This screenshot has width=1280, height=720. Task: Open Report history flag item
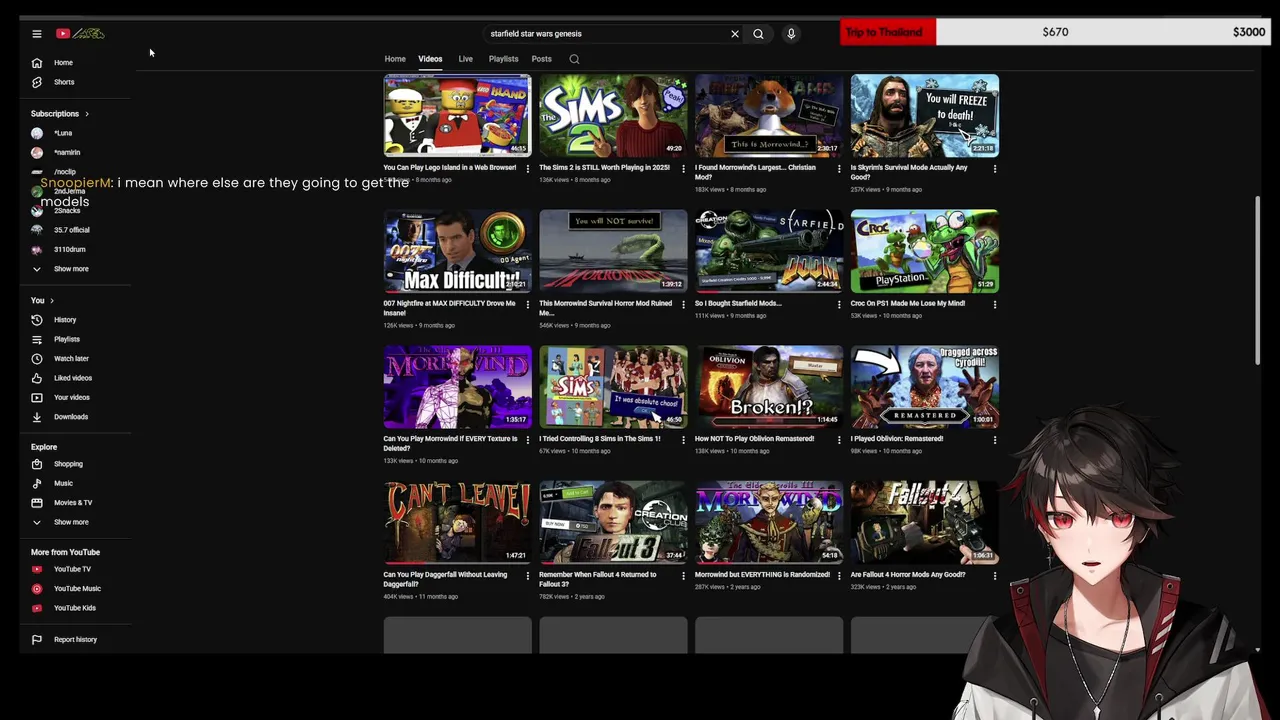pos(75,639)
